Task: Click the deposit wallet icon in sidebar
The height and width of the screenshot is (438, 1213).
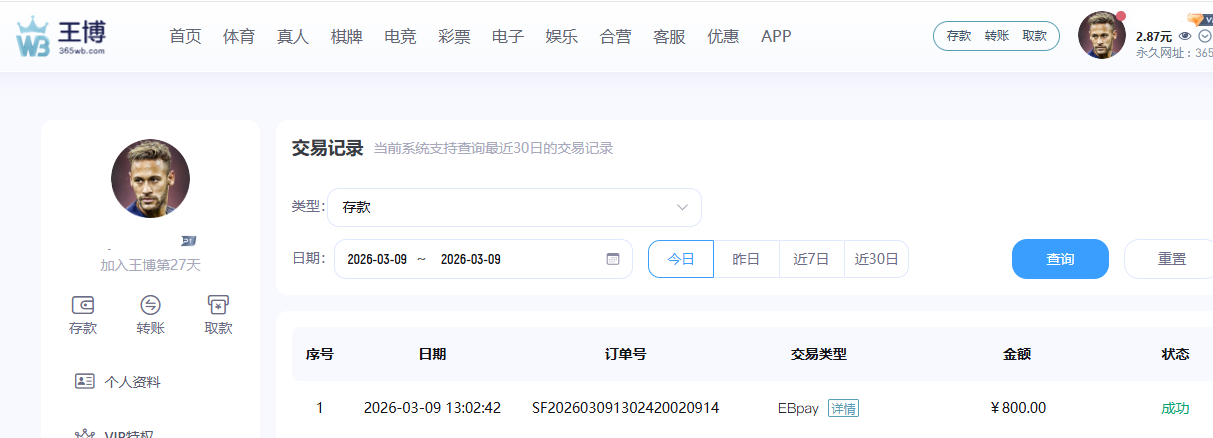Action: tap(83, 305)
